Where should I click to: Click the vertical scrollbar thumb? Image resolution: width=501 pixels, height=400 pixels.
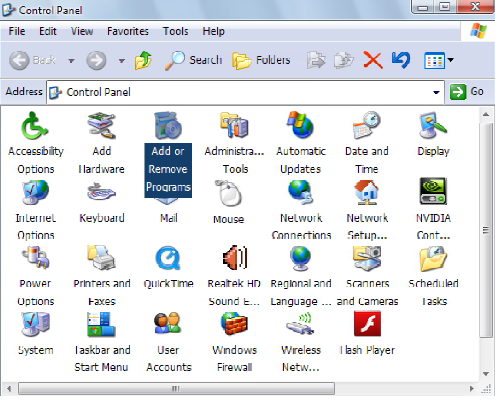(x=486, y=230)
